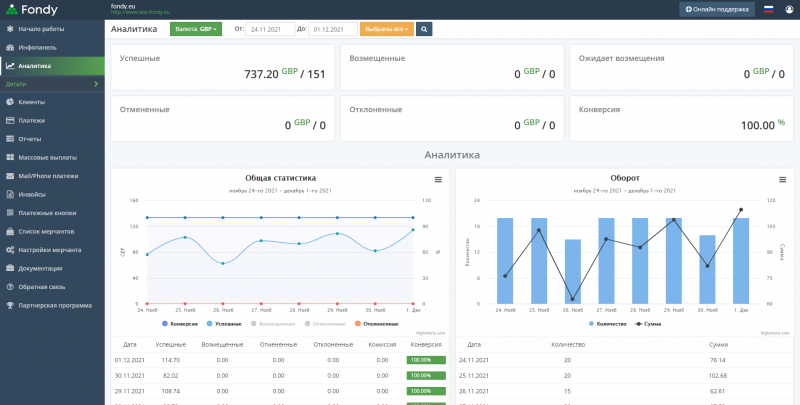The height and width of the screenshot is (405, 800).
Task: Click the От start date field
Action: point(270,29)
